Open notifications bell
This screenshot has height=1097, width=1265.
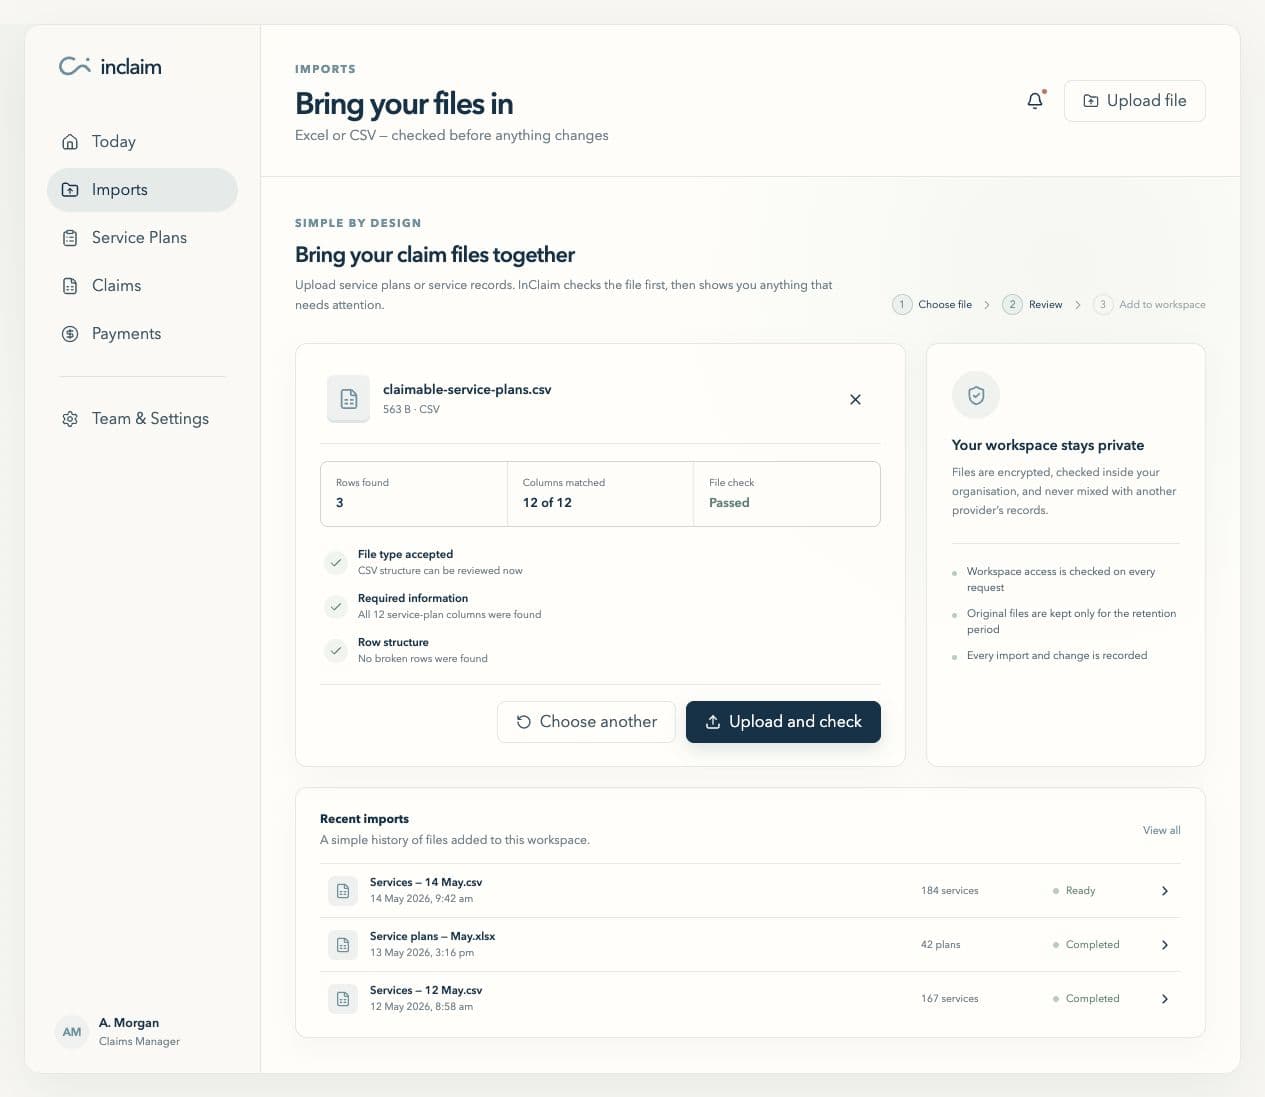tap(1035, 100)
